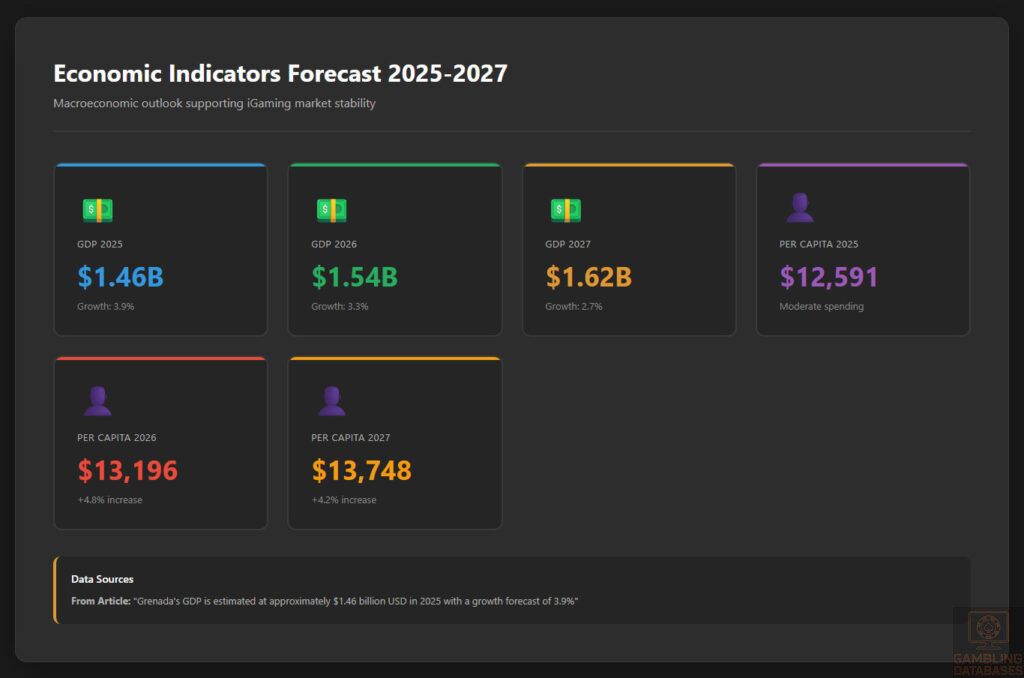Click the monitor icon in the watermark logo

click(988, 627)
